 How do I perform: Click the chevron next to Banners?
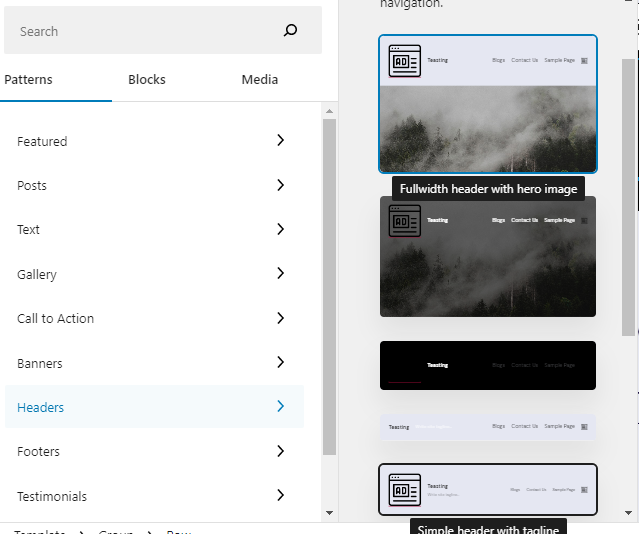coord(280,362)
